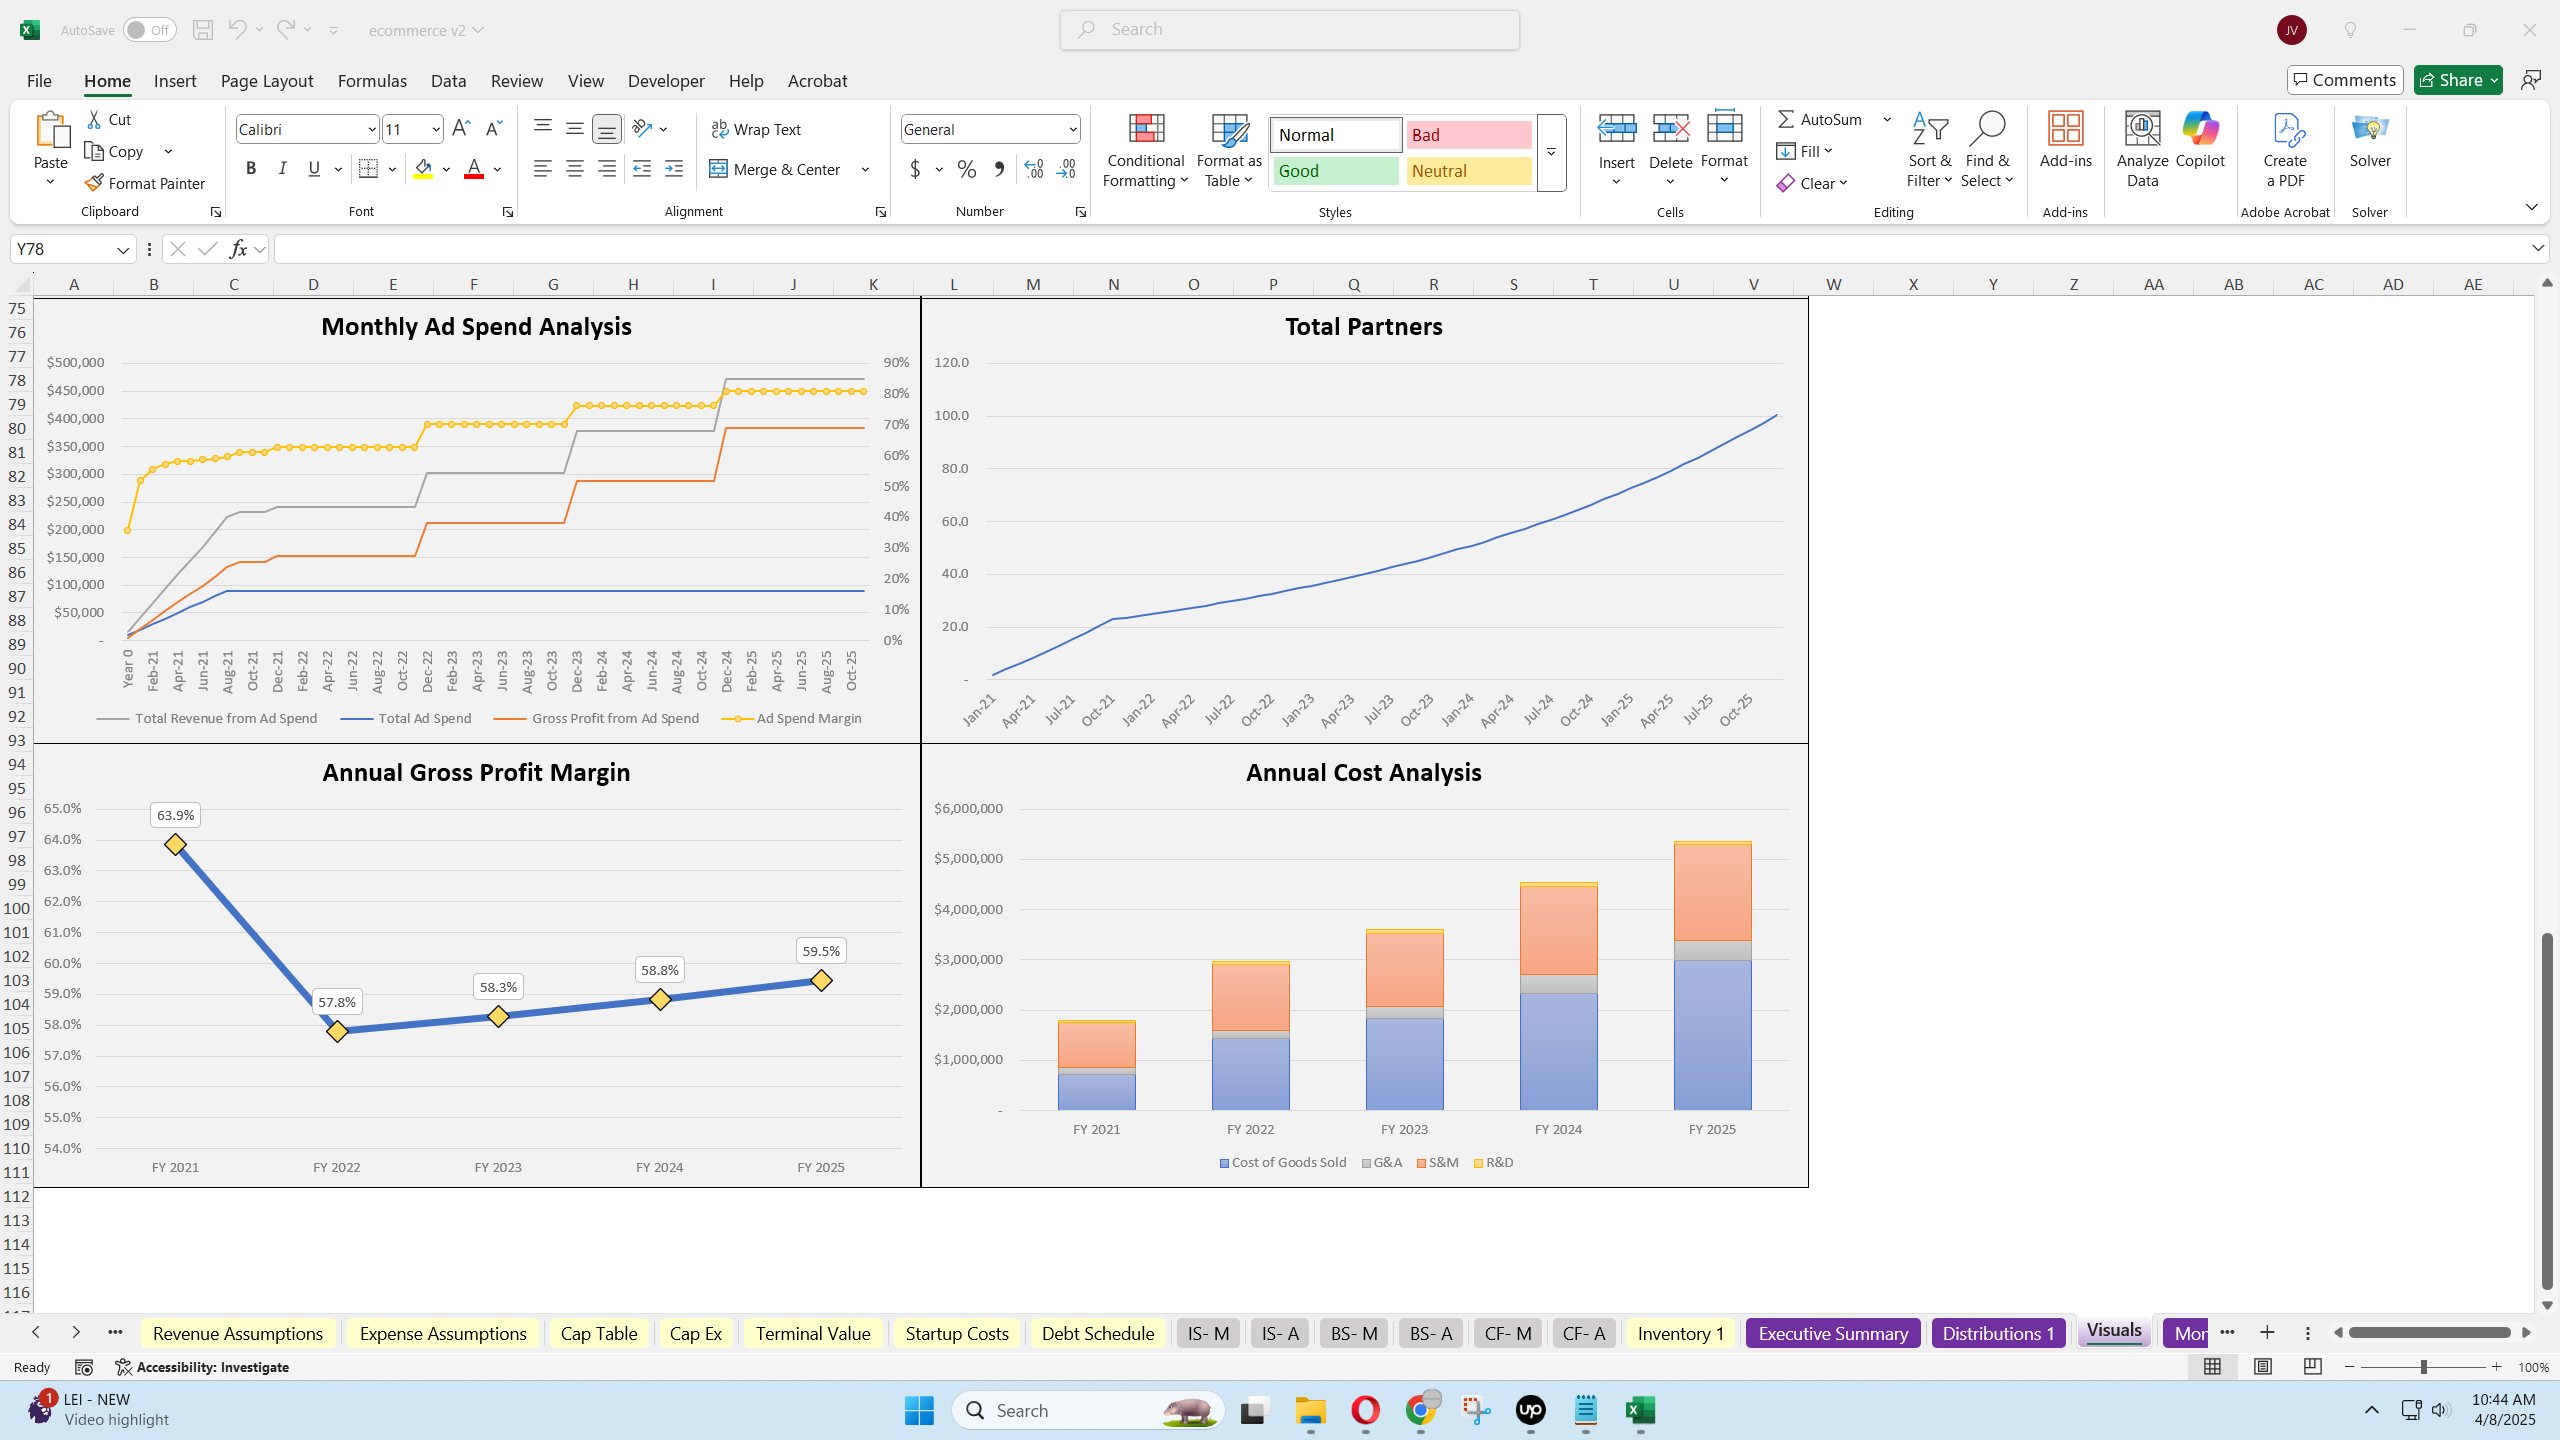This screenshot has width=2560, height=1440.
Task: Apply Bold formatting
Action: coord(251,169)
